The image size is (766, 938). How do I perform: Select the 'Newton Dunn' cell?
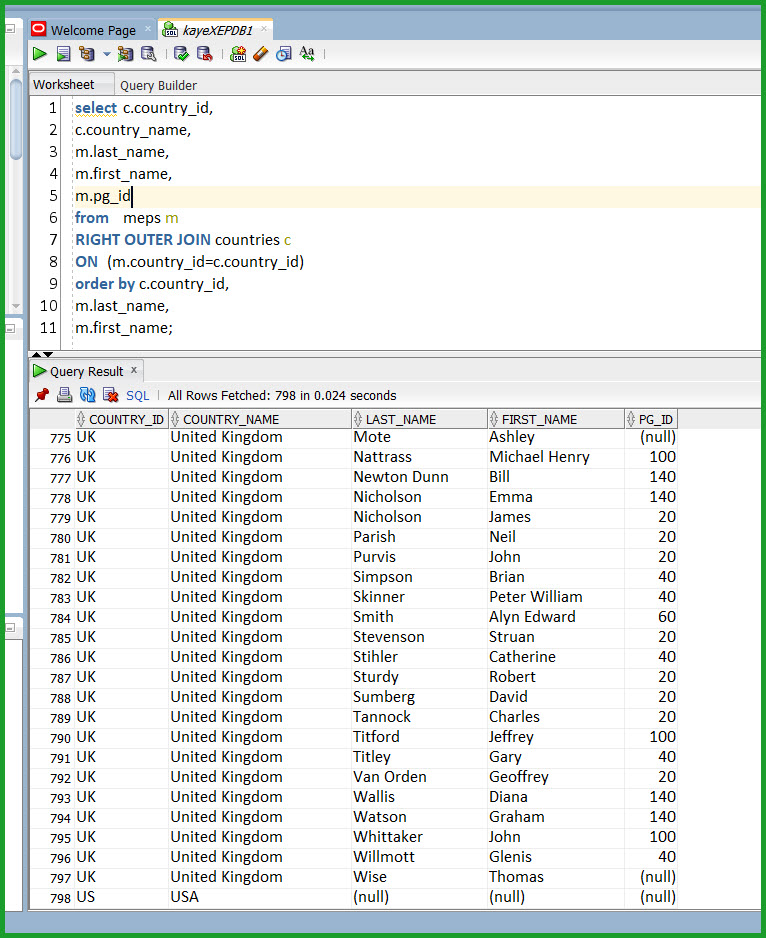[x=420, y=477]
